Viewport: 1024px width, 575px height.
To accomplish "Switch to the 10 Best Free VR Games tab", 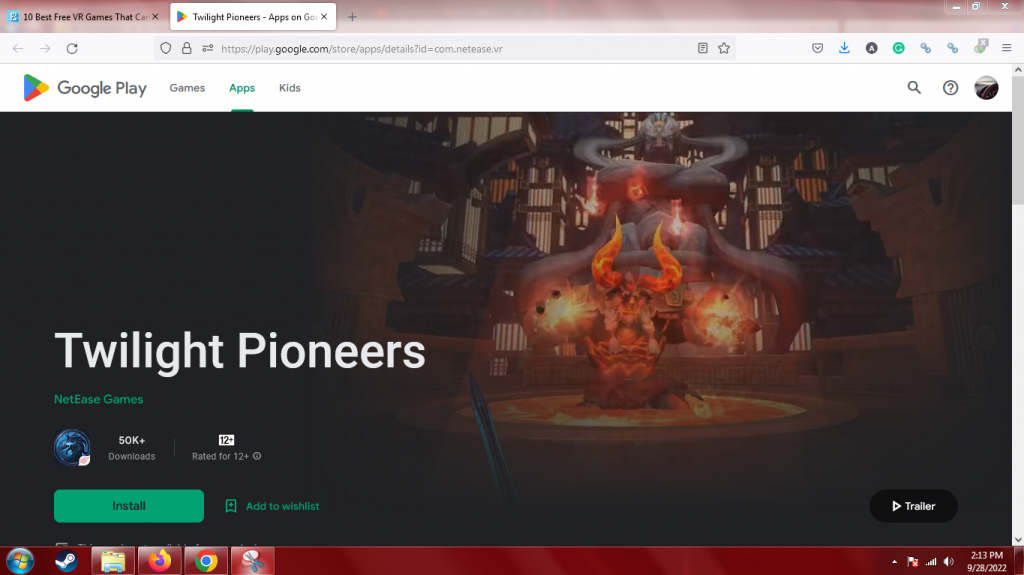I will [85, 17].
